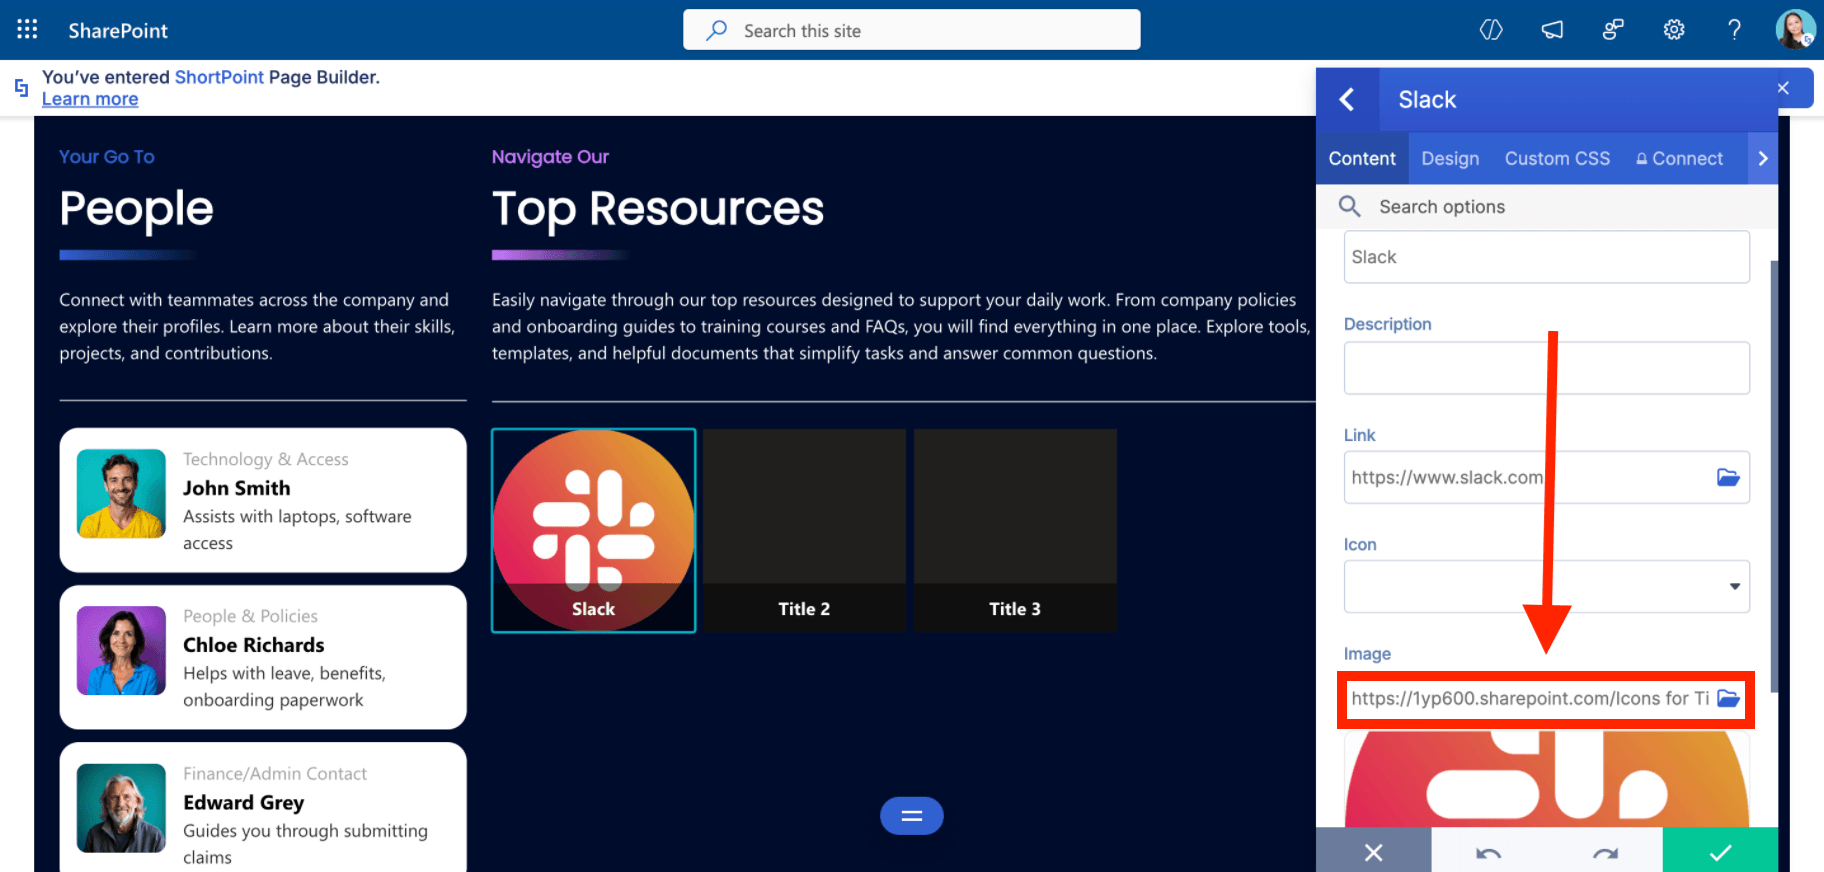
Task: Open the Learn more link
Action: [90, 99]
